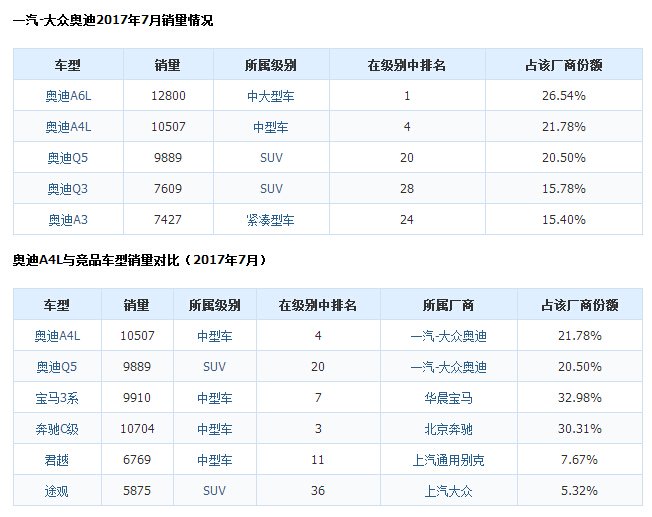Screen dimensions: 652x517
Task: Click the 紧凑型车 category link
Action: point(271,220)
